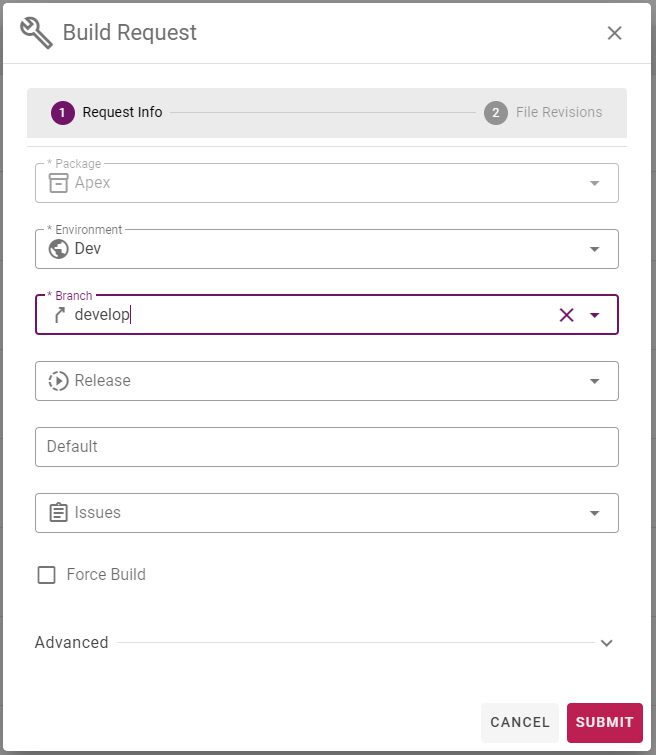Expand the Advanced section chevron
This screenshot has width=656, height=755.
[607, 643]
